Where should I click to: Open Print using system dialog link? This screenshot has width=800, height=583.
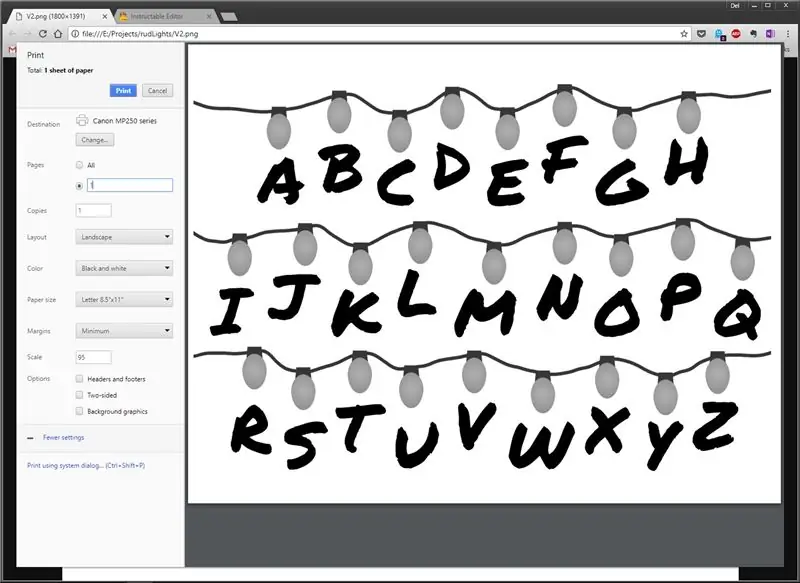pos(86,465)
